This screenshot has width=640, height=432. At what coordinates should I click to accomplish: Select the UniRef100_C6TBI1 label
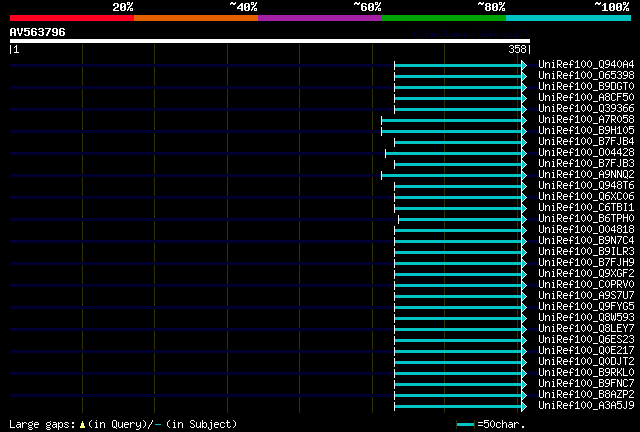[586, 208]
